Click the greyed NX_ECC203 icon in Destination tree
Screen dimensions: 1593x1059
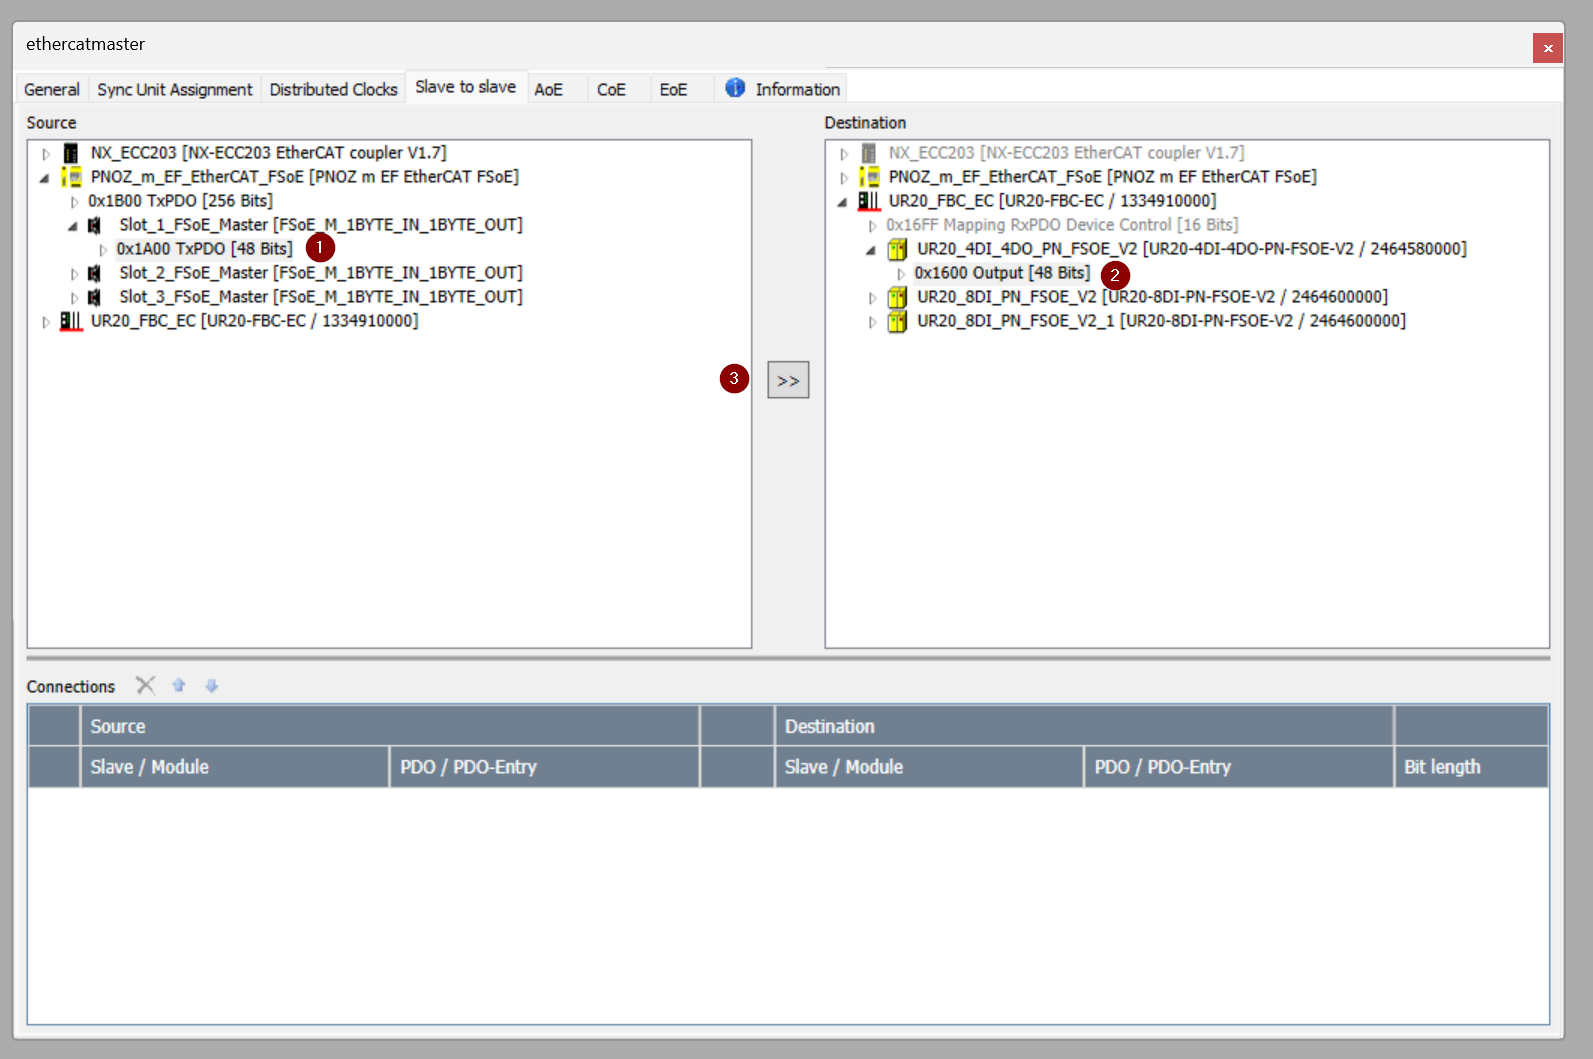pyautogui.click(x=869, y=153)
